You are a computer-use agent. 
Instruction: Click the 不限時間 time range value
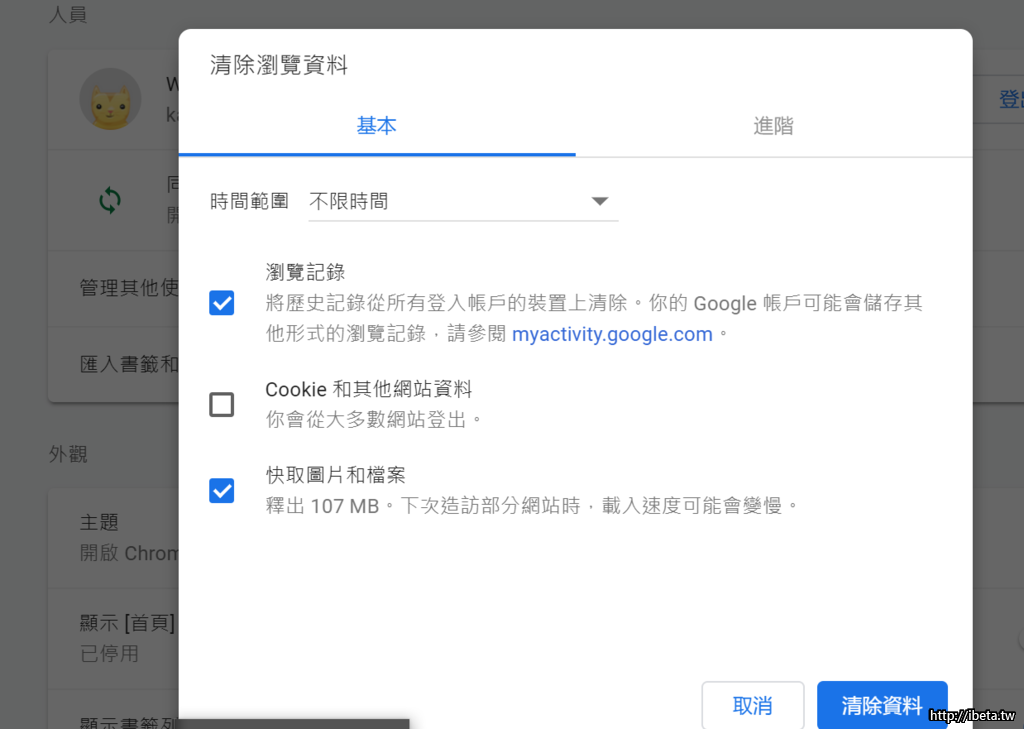coord(349,201)
